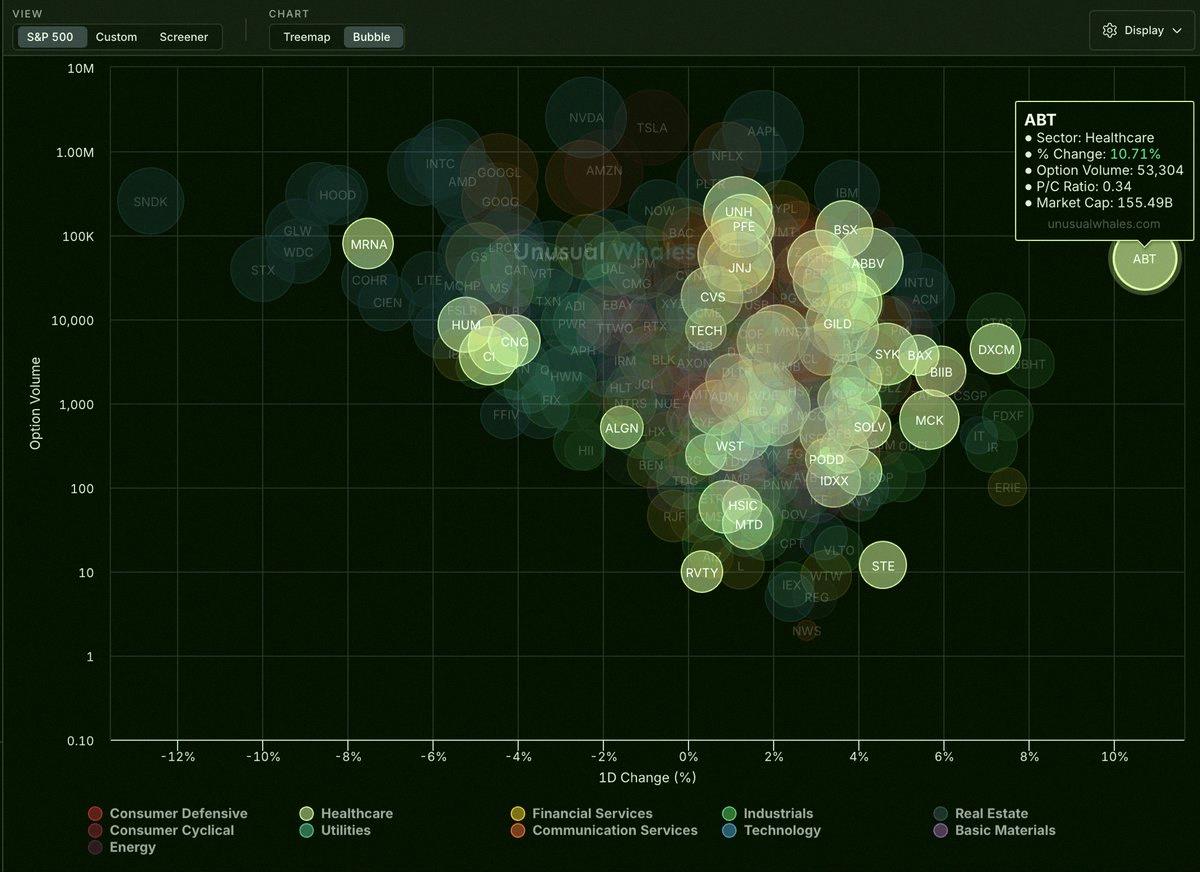Click the TECH bubble
Viewport: 1200px width, 872px height.
click(705, 331)
